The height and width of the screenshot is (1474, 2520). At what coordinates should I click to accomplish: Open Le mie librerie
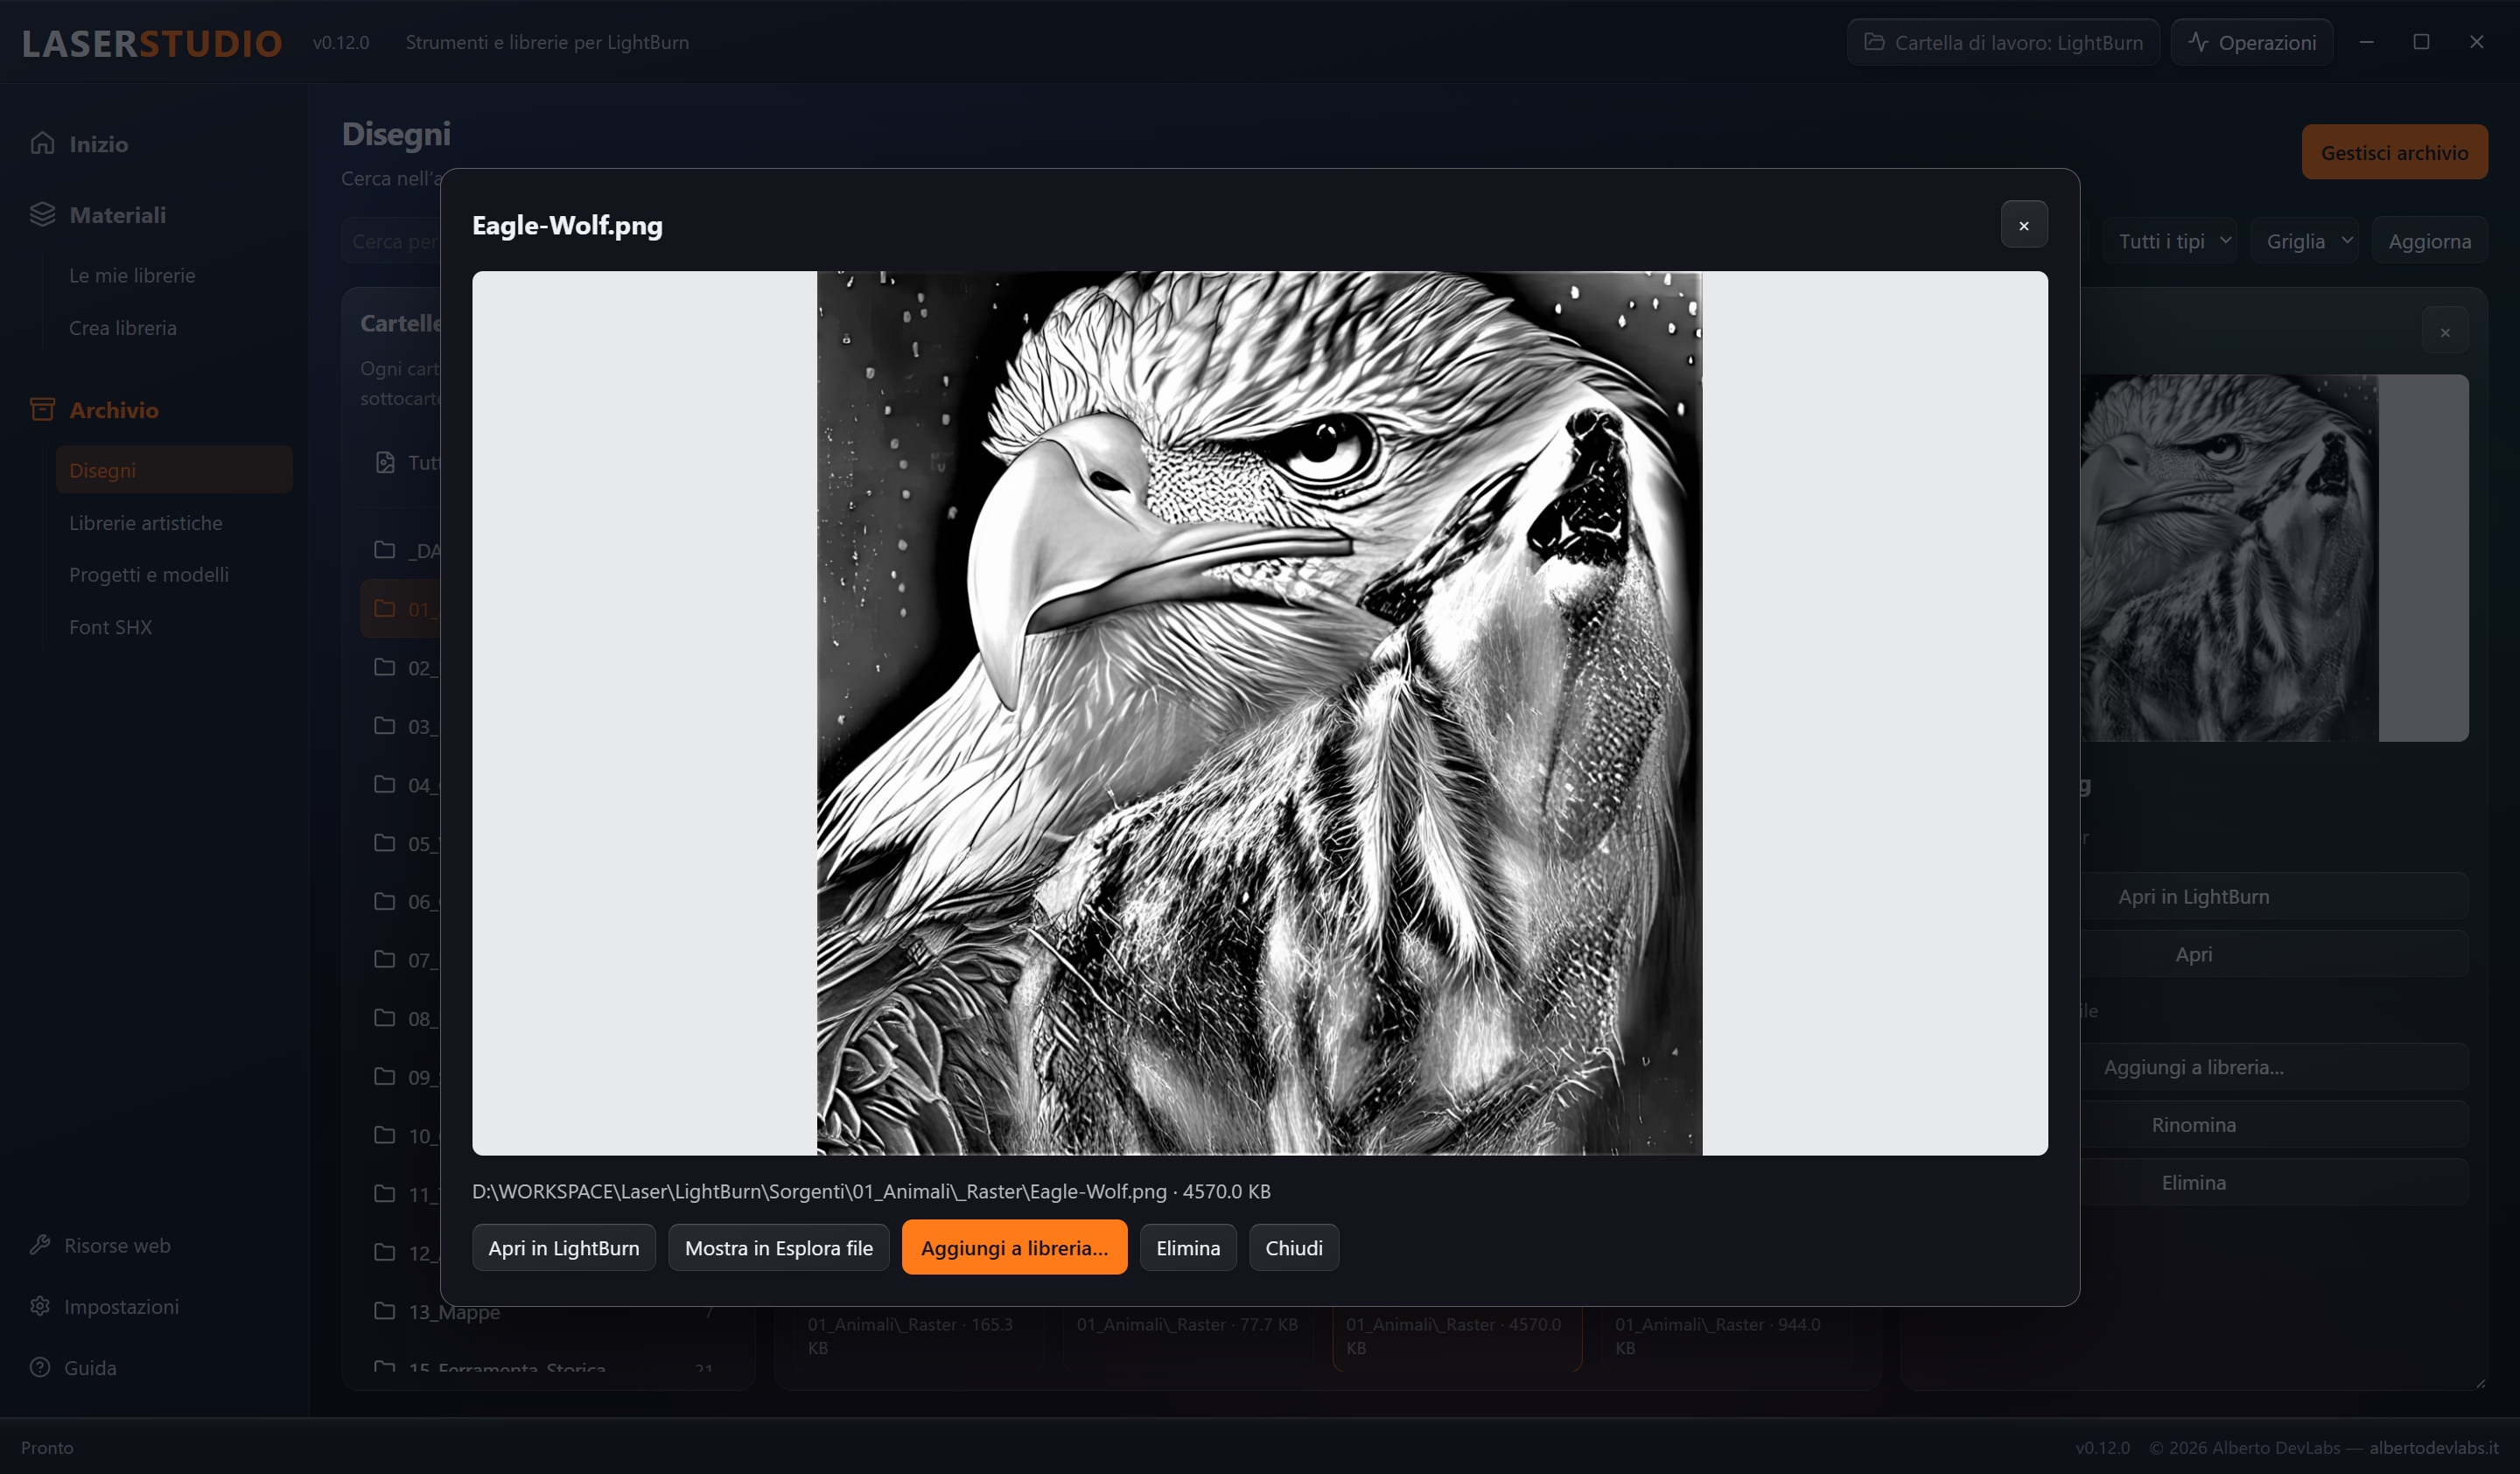pyautogui.click(x=132, y=275)
